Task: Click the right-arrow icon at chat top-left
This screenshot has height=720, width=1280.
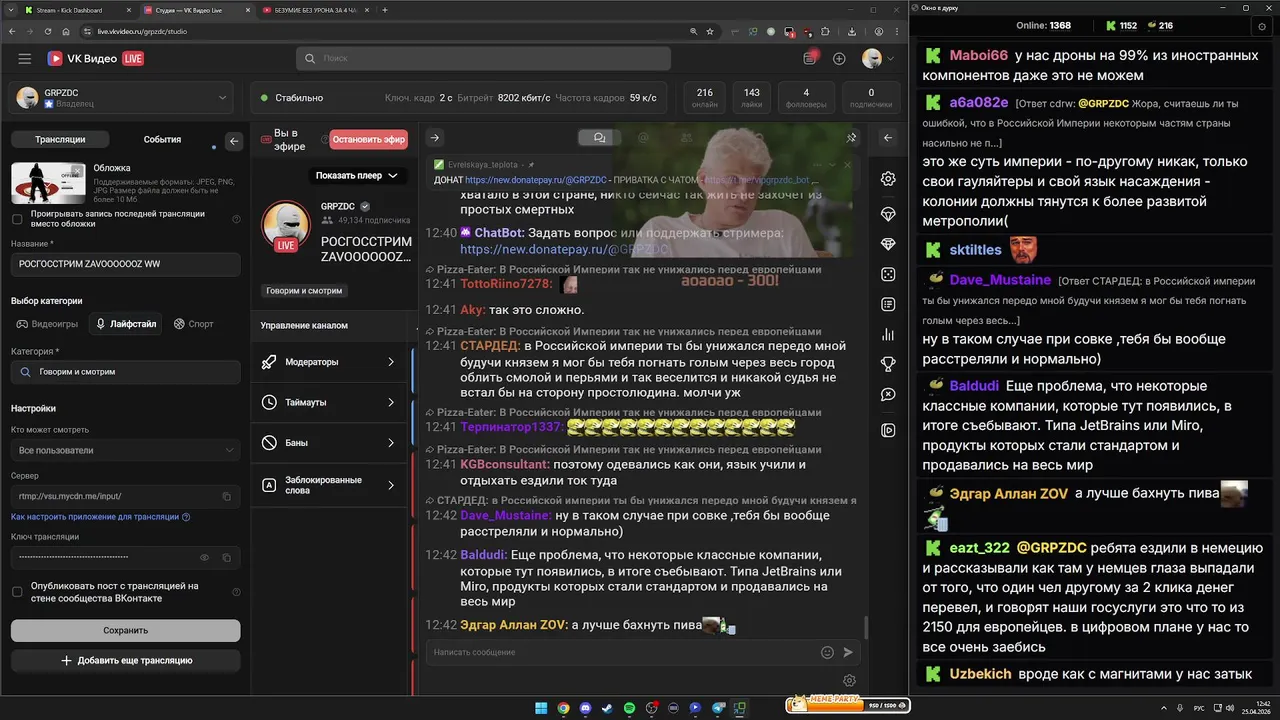Action: (x=434, y=138)
